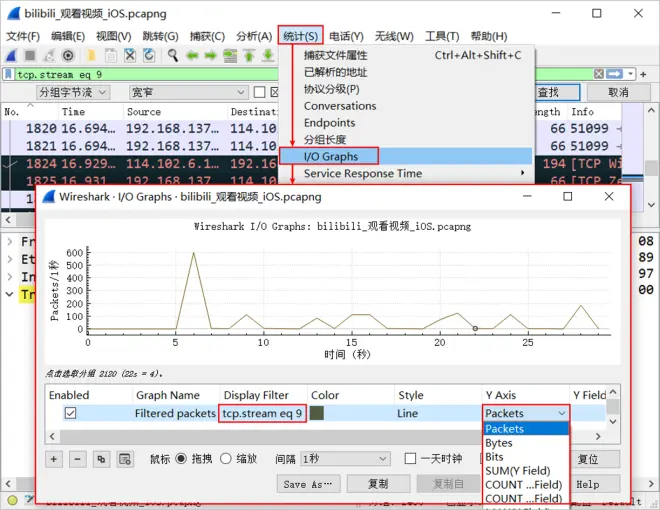
Task: Jump to the last packet icon
Action: [268, 56]
